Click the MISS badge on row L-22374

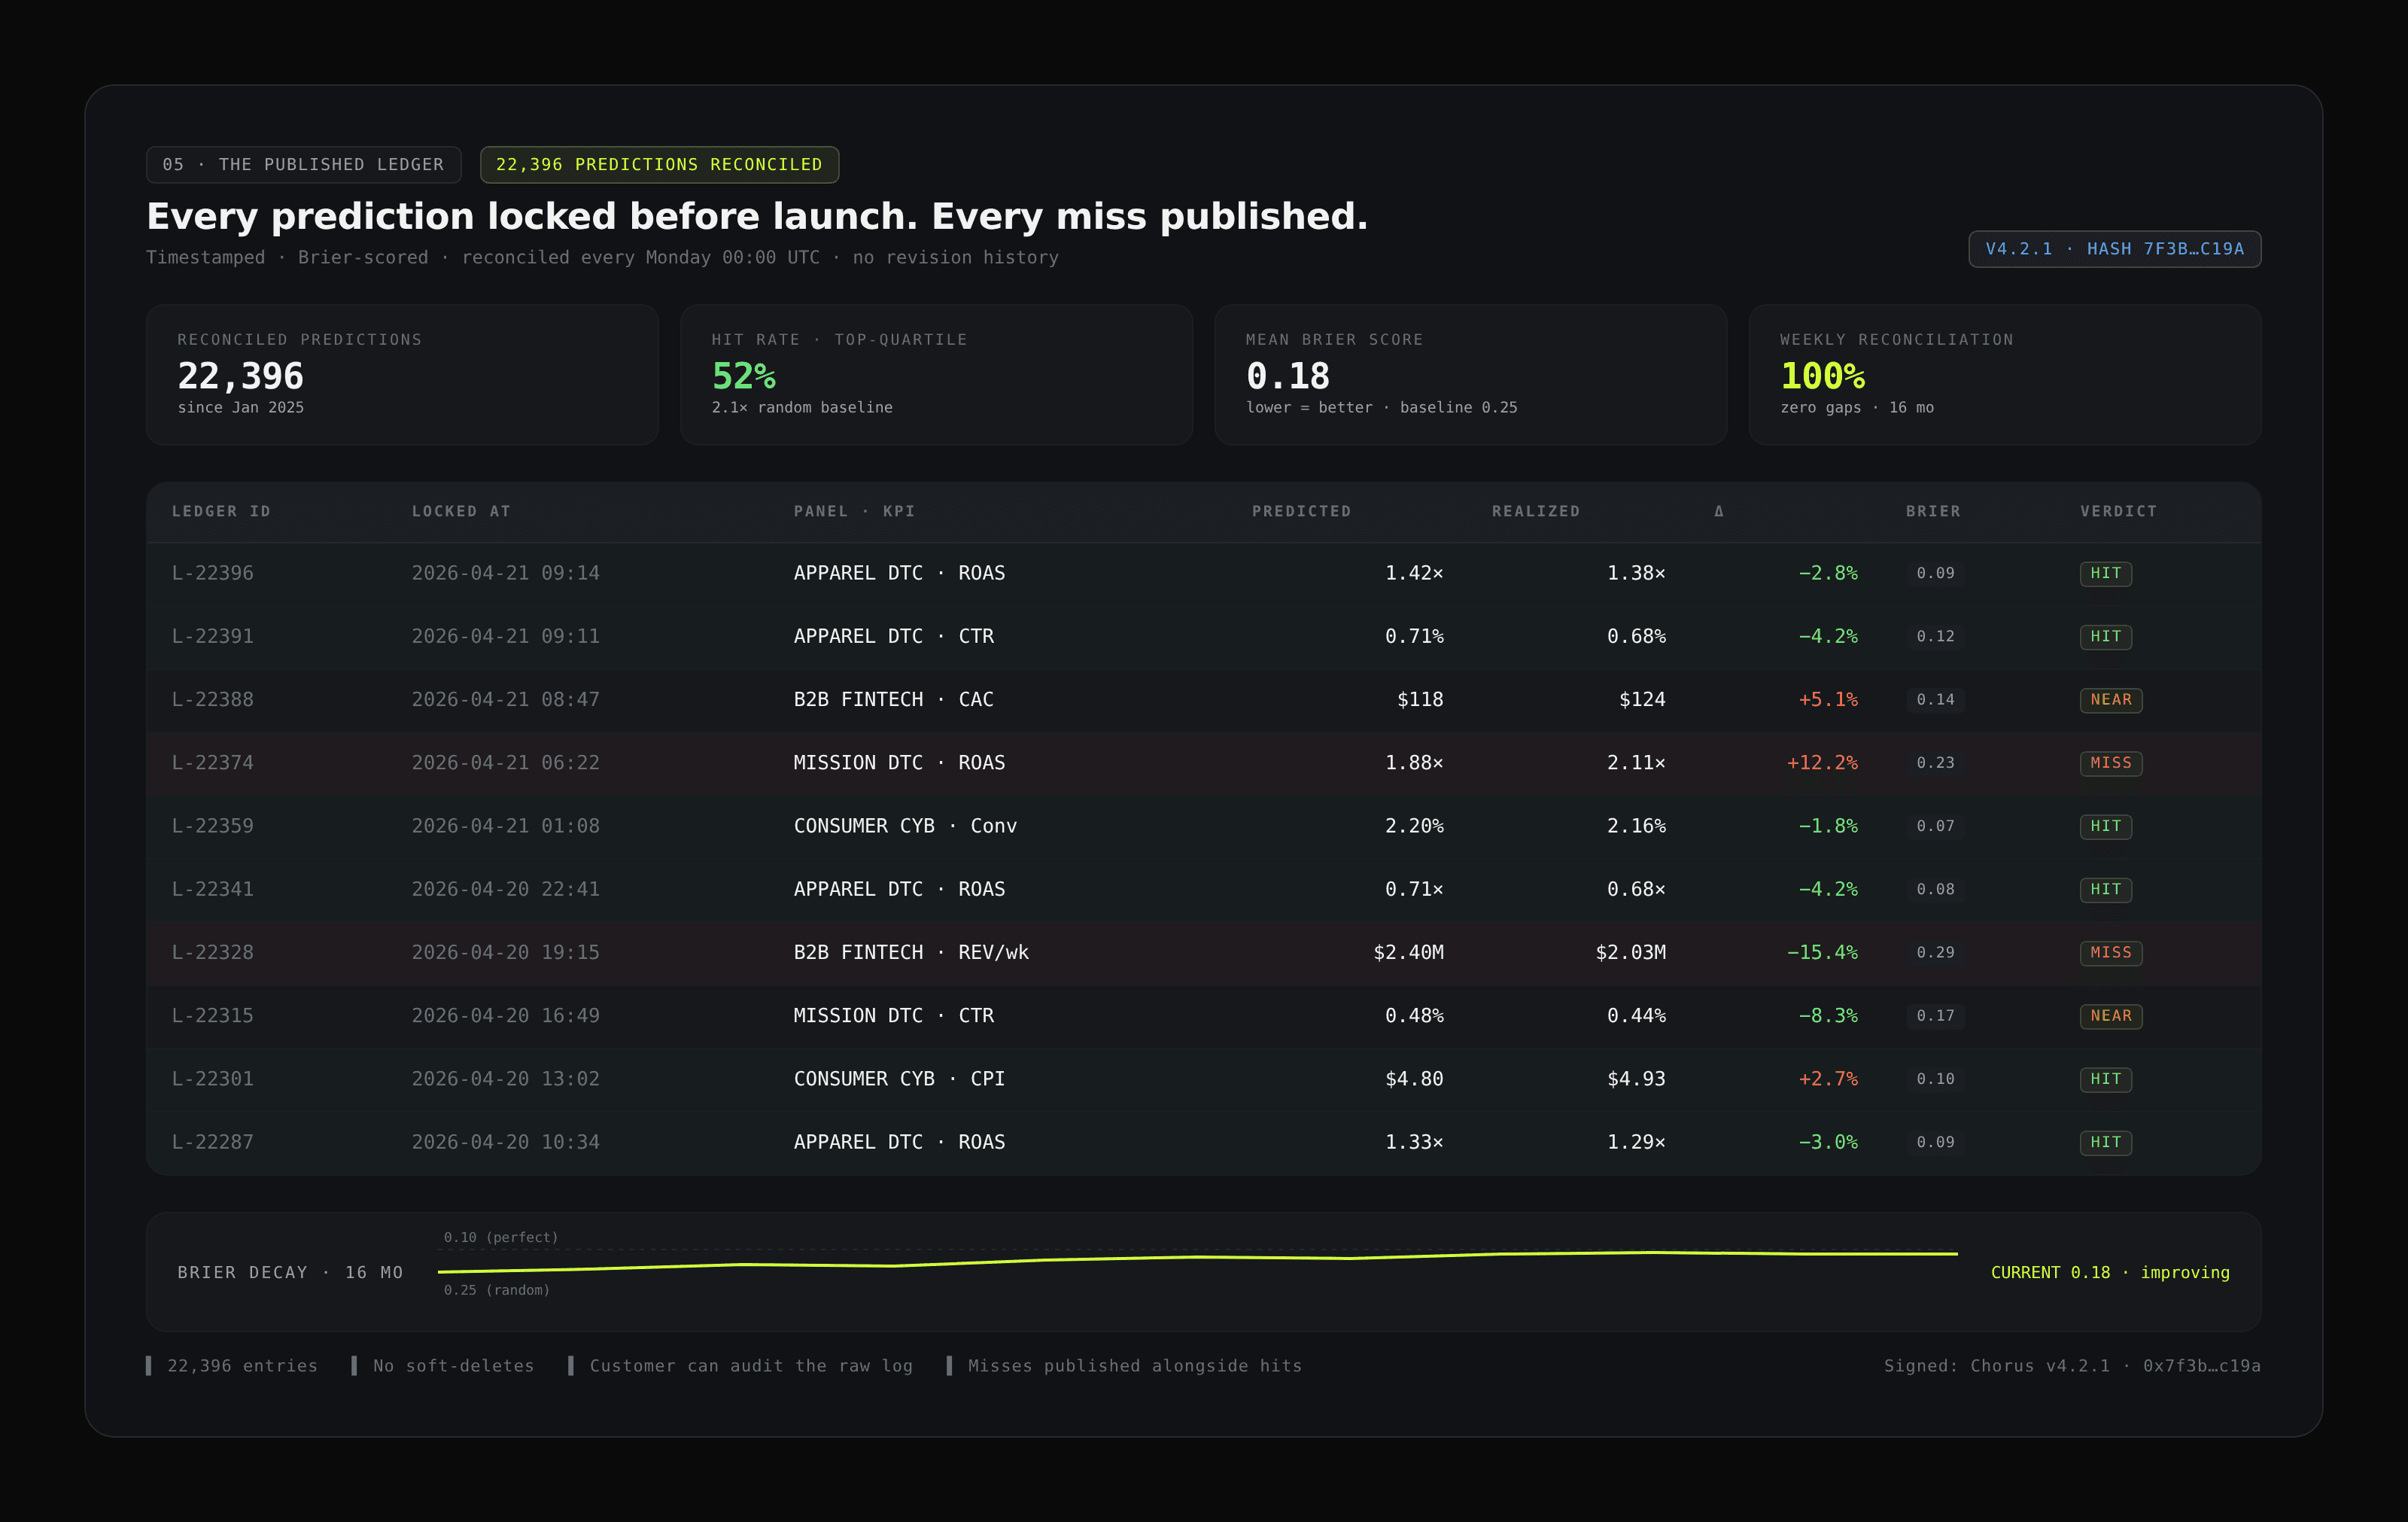coord(2110,763)
